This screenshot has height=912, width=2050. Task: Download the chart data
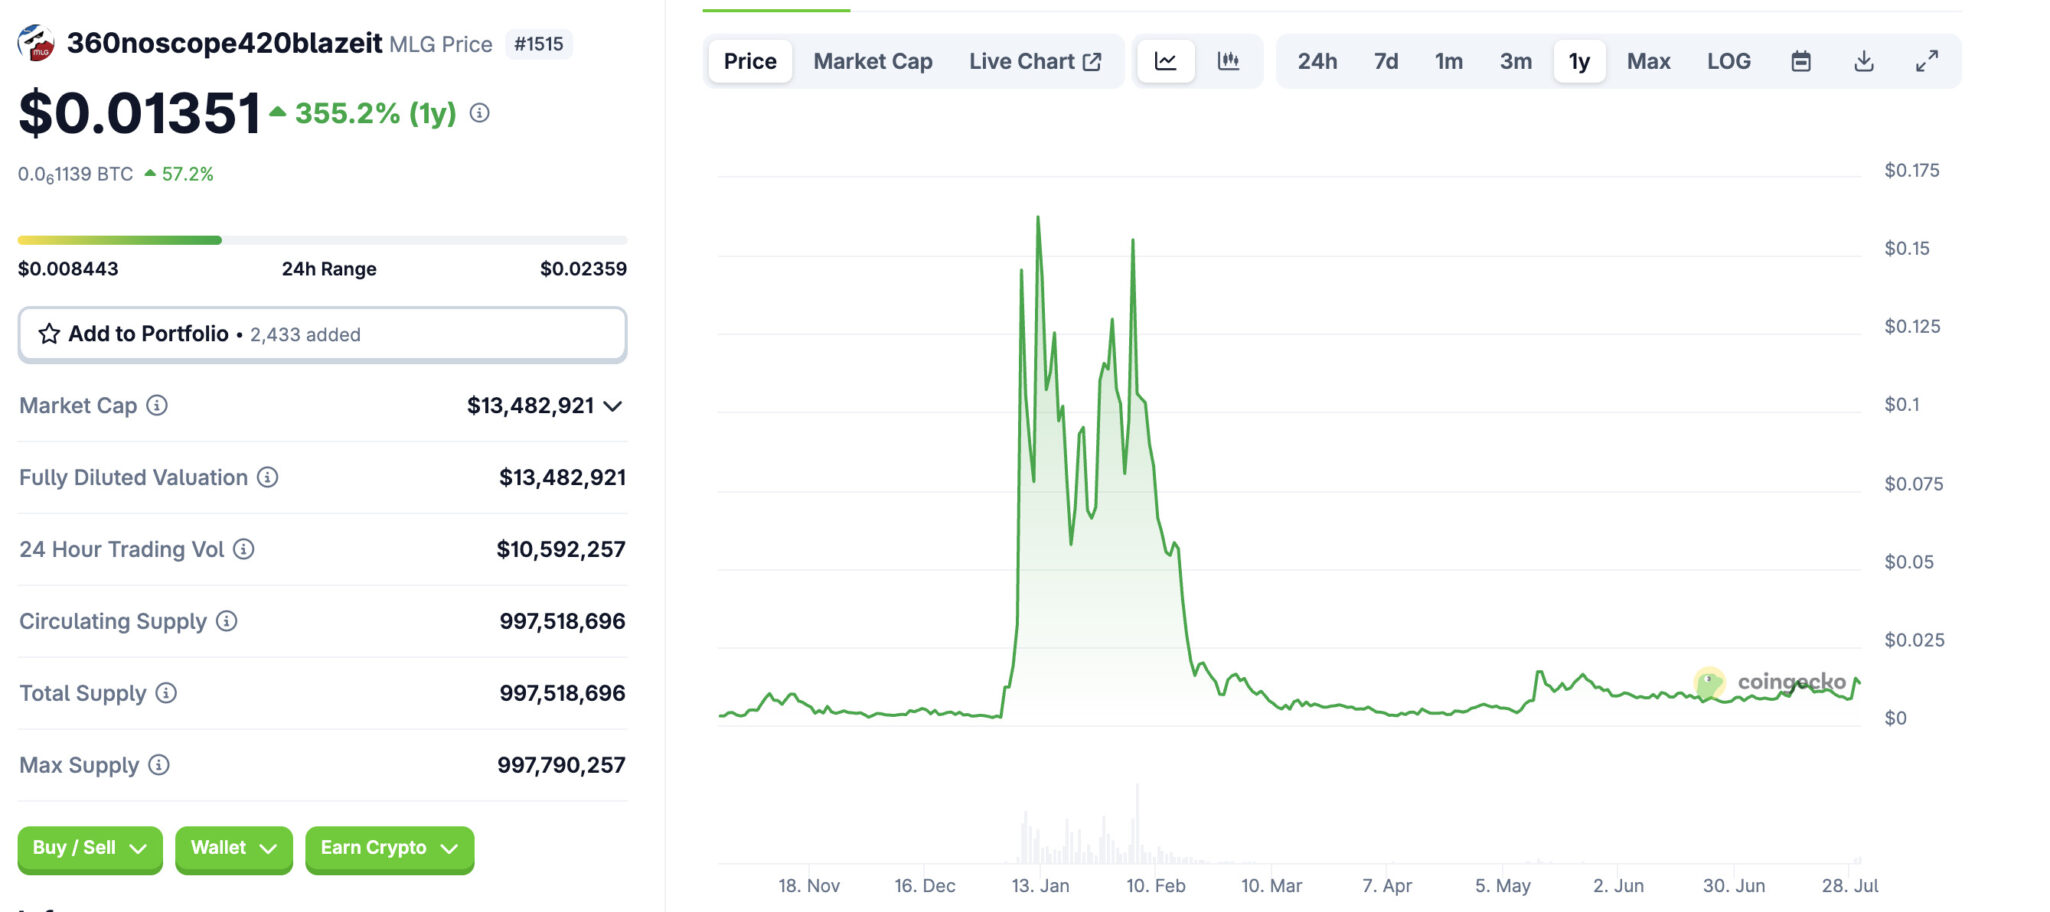(1863, 61)
